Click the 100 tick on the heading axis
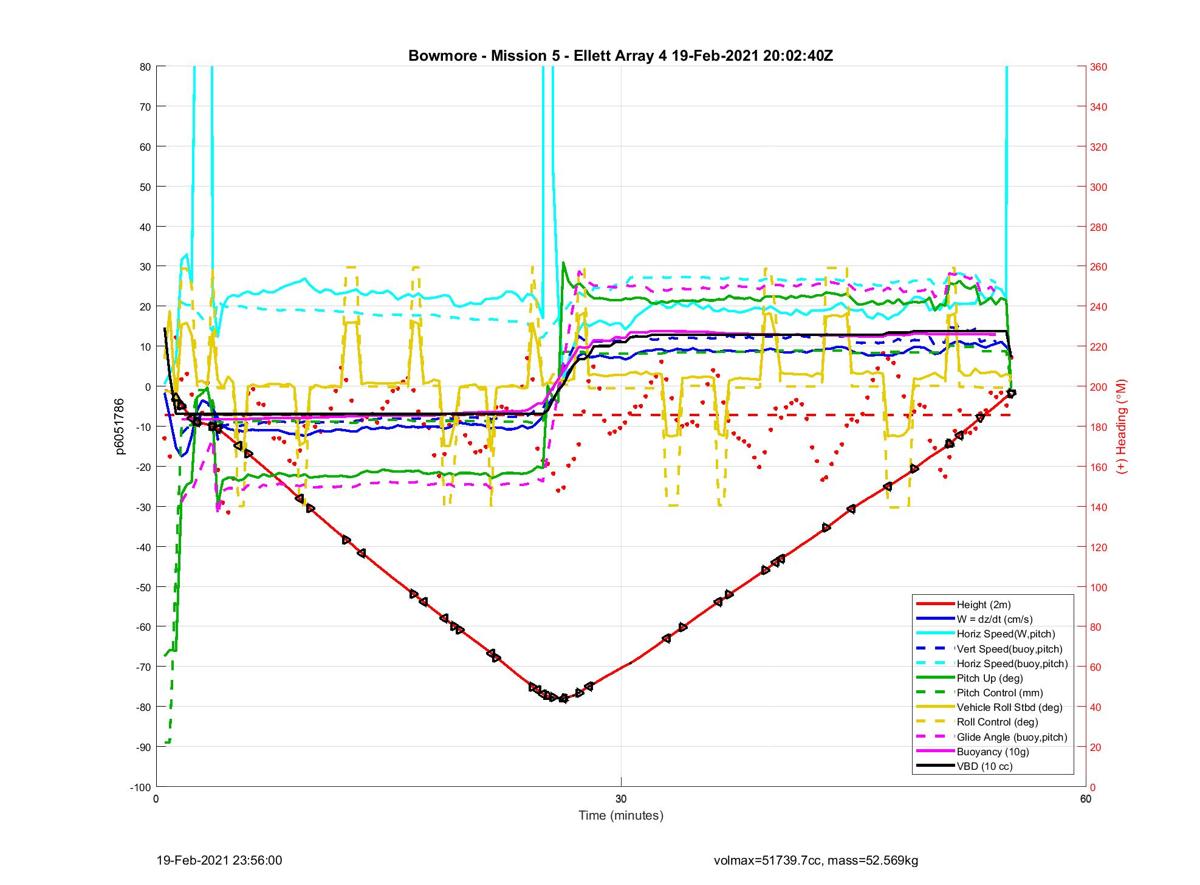This screenshot has height=885, width=1200. (x=1099, y=587)
